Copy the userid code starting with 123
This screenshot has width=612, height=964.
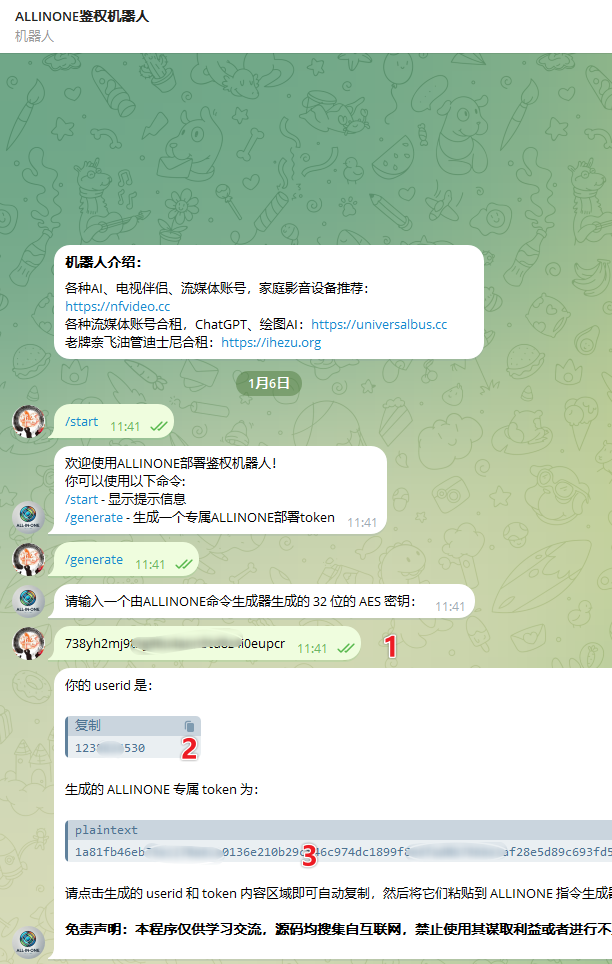[110, 748]
